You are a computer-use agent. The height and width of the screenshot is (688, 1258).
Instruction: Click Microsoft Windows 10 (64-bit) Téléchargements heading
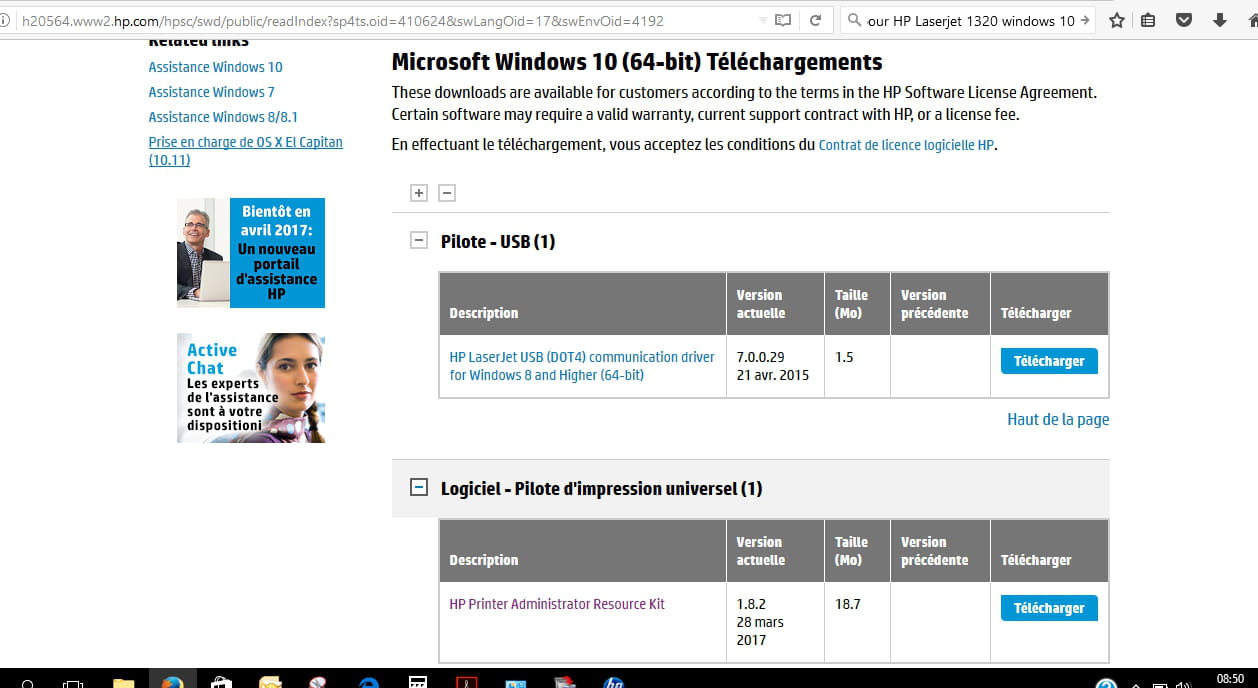coord(637,62)
